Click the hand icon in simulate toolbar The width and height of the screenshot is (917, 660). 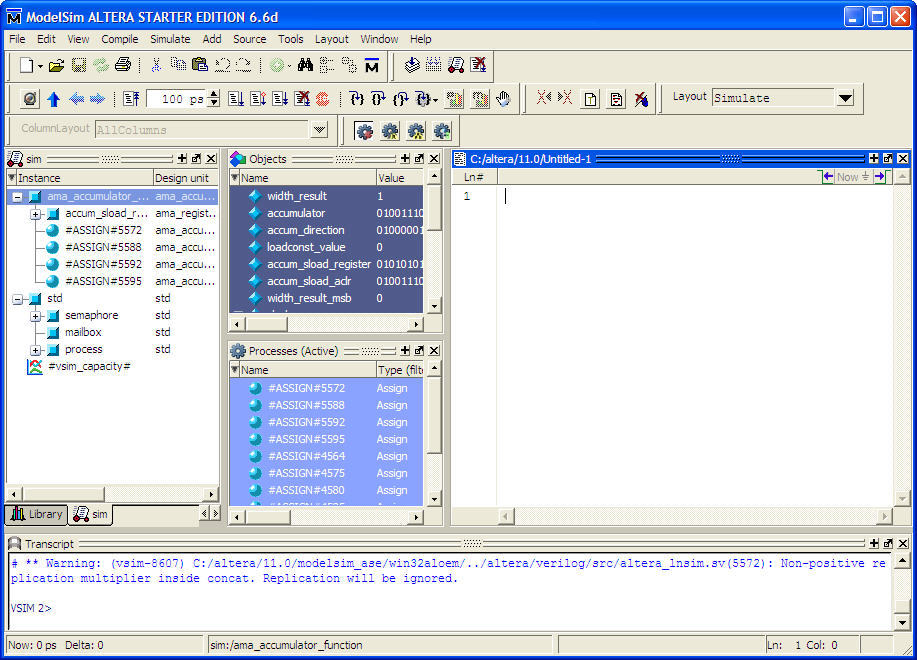504,99
